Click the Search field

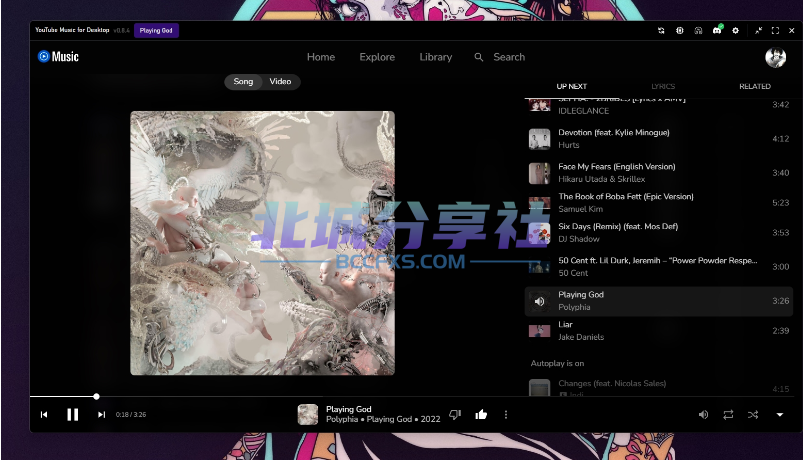point(509,57)
